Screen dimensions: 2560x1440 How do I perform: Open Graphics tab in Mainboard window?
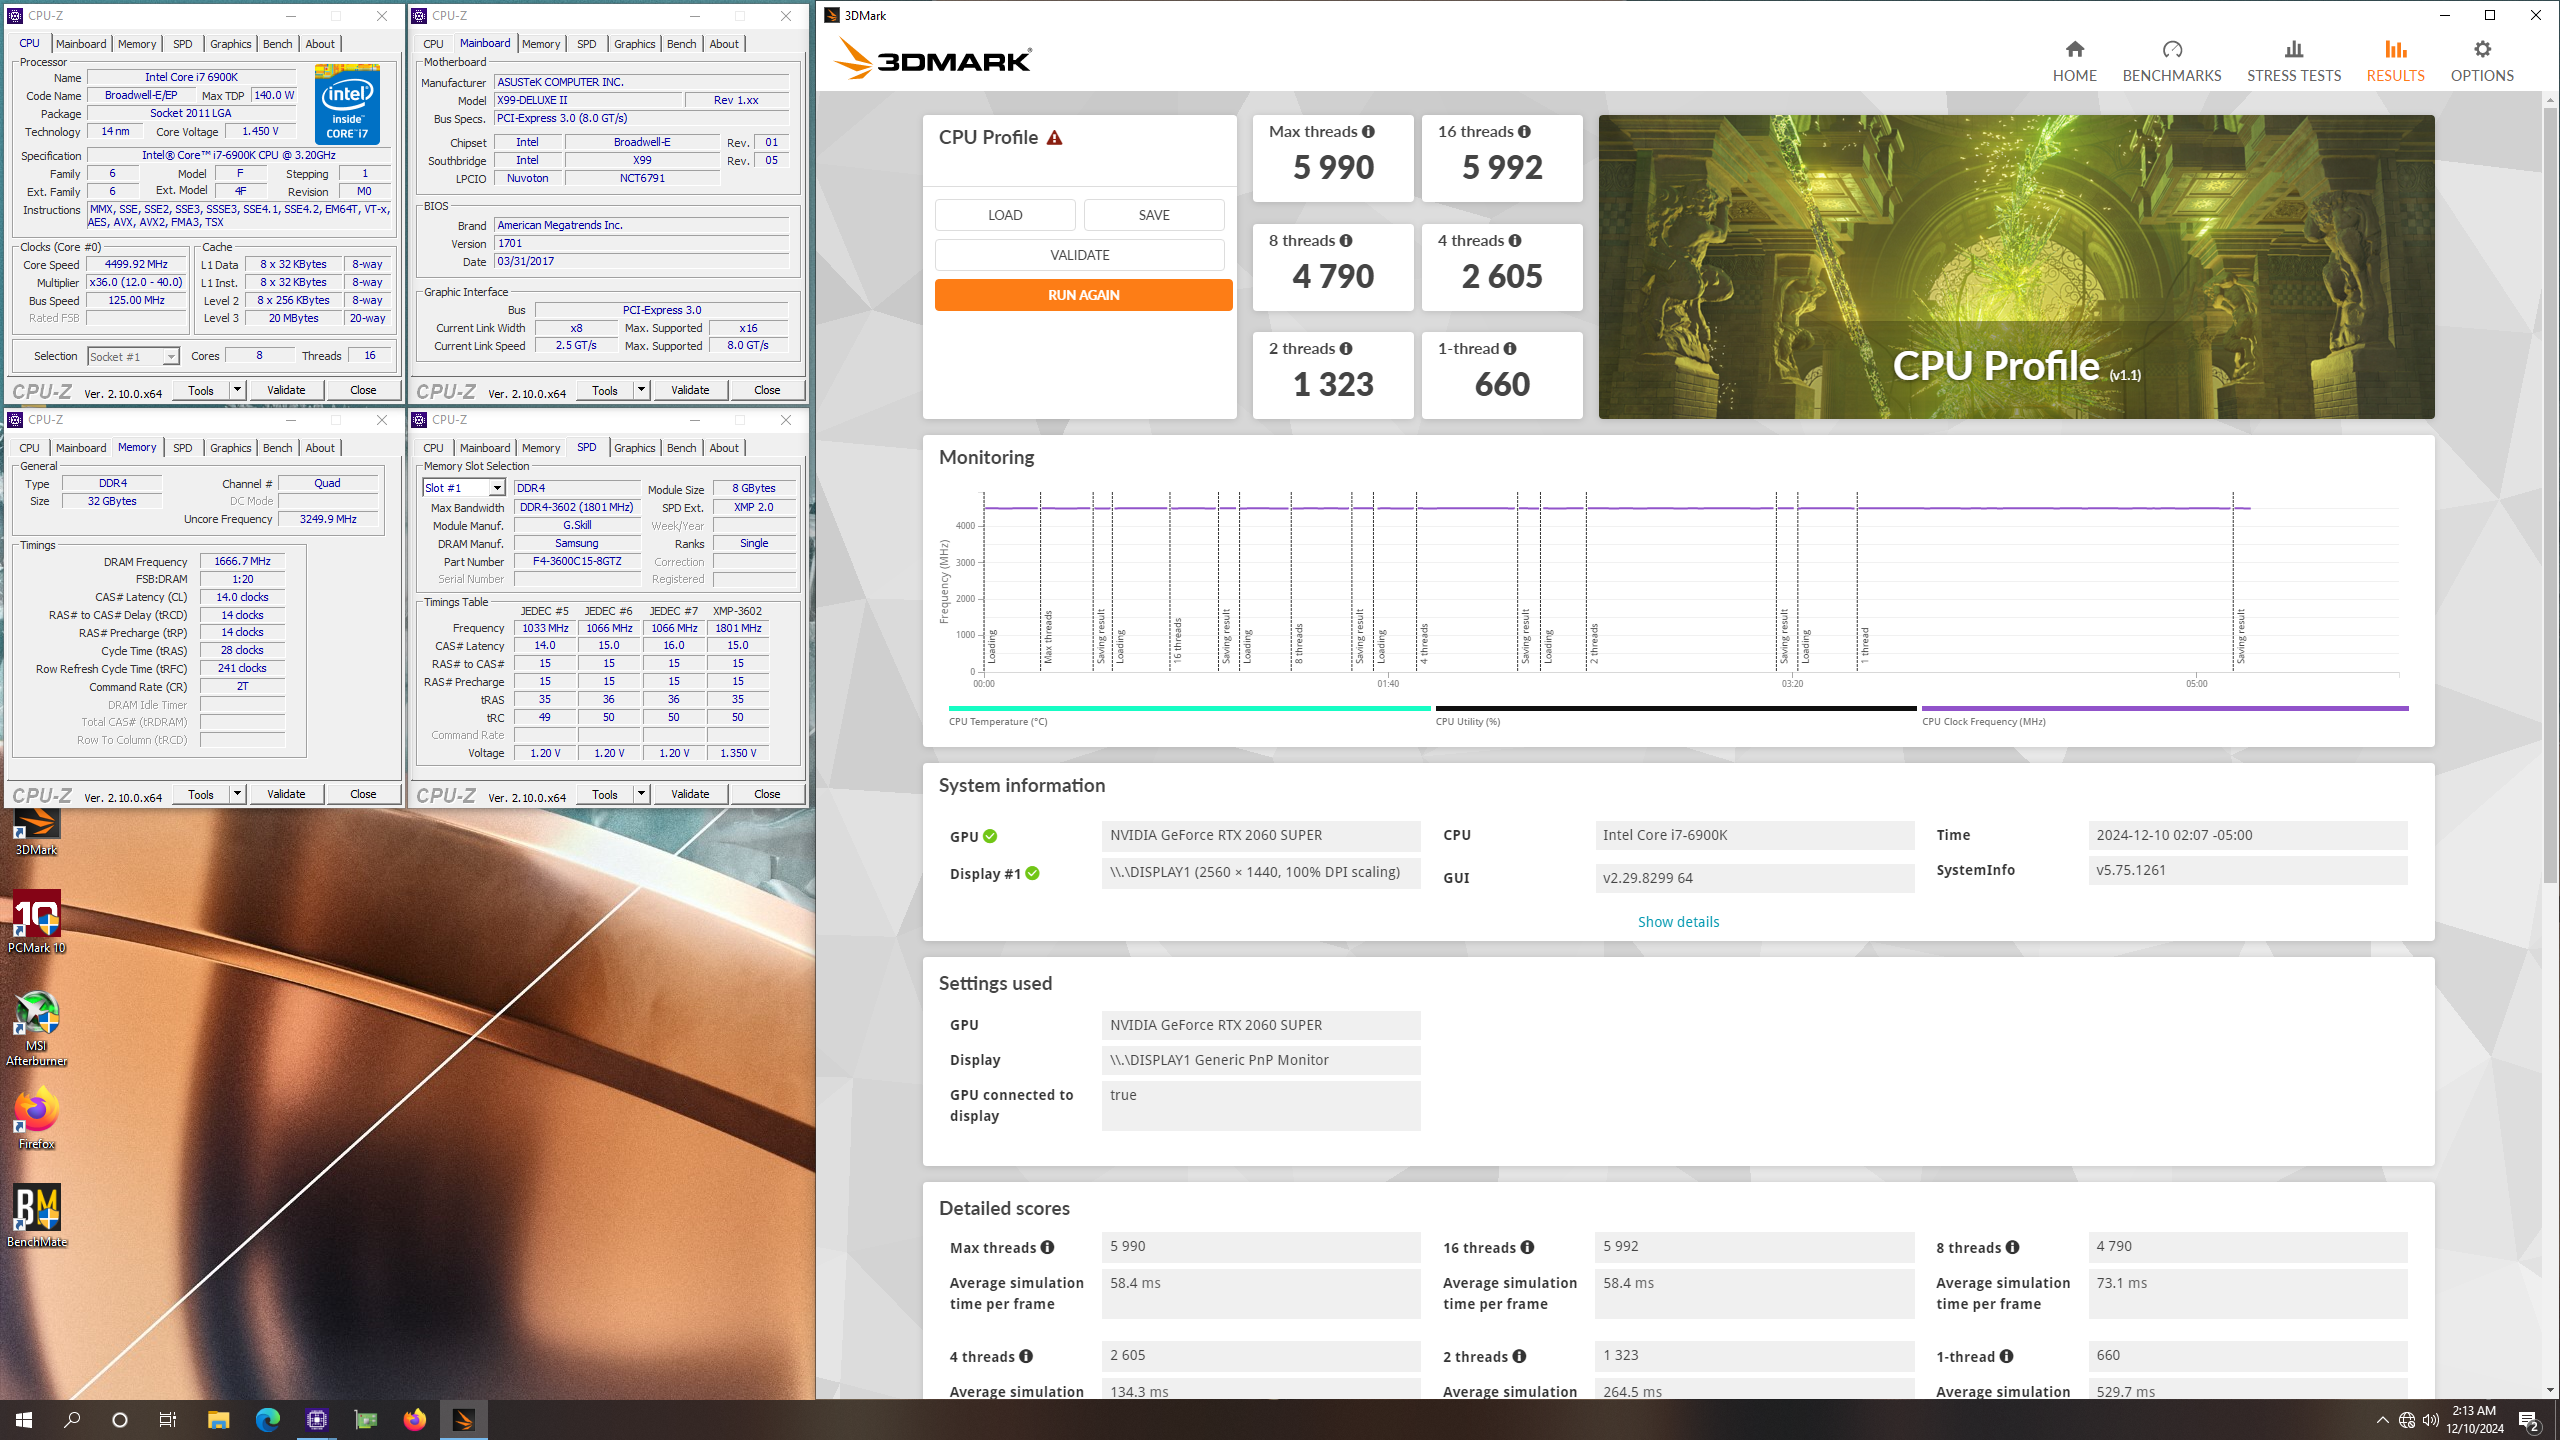634,44
